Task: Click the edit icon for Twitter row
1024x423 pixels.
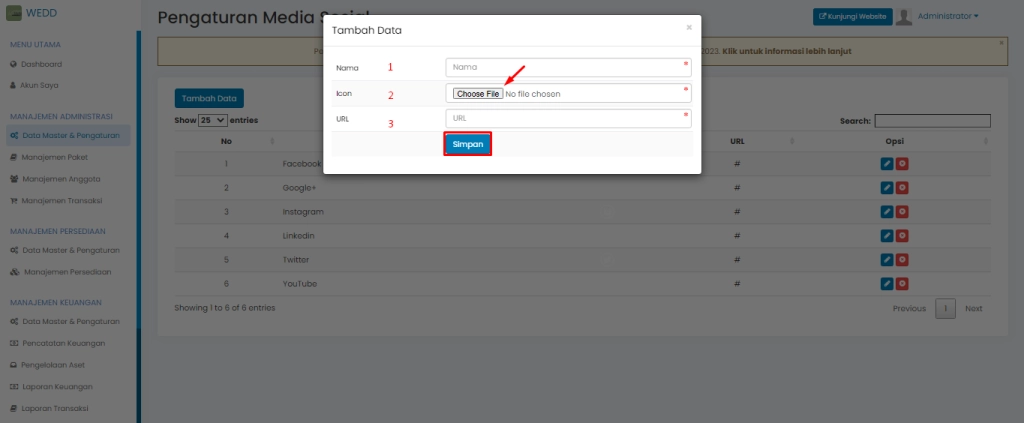Action: pyautogui.click(x=886, y=260)
